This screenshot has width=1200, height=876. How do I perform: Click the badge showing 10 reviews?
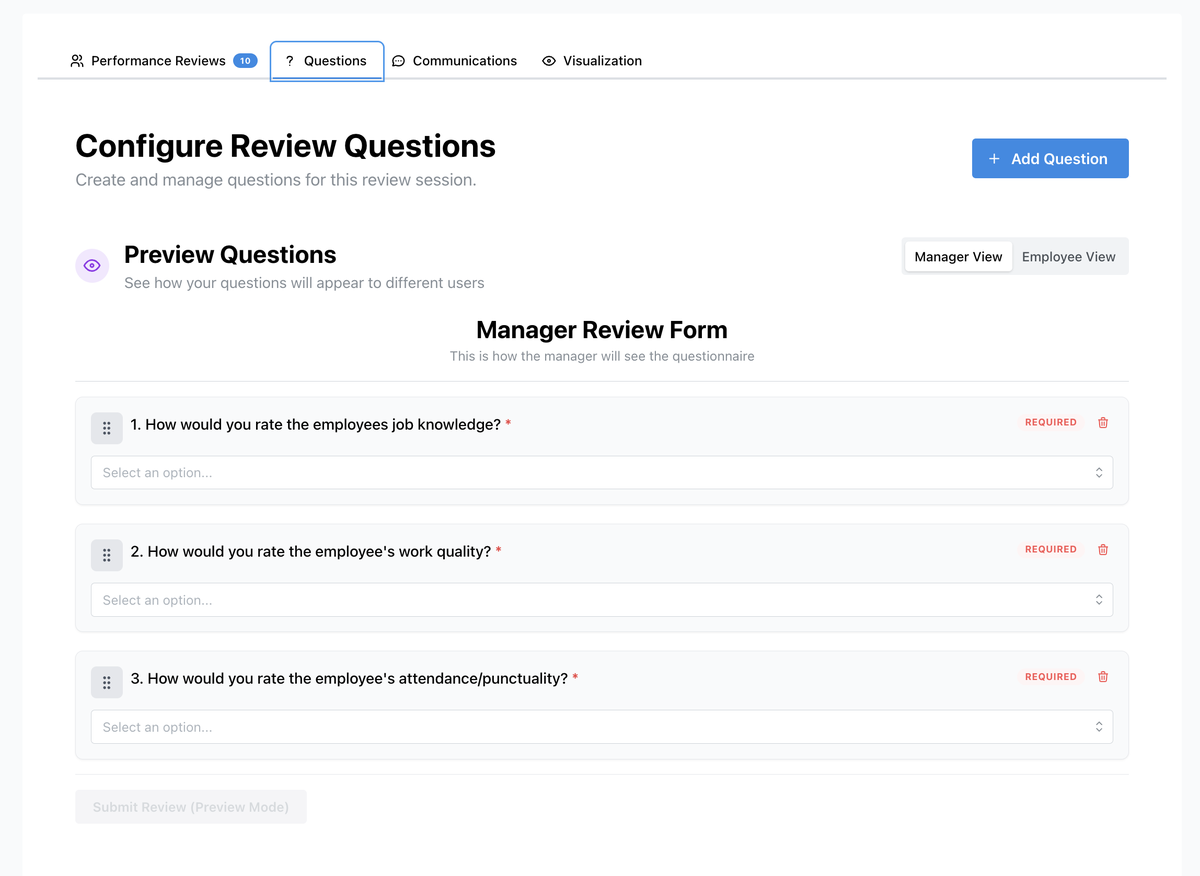tap(245, 61)
